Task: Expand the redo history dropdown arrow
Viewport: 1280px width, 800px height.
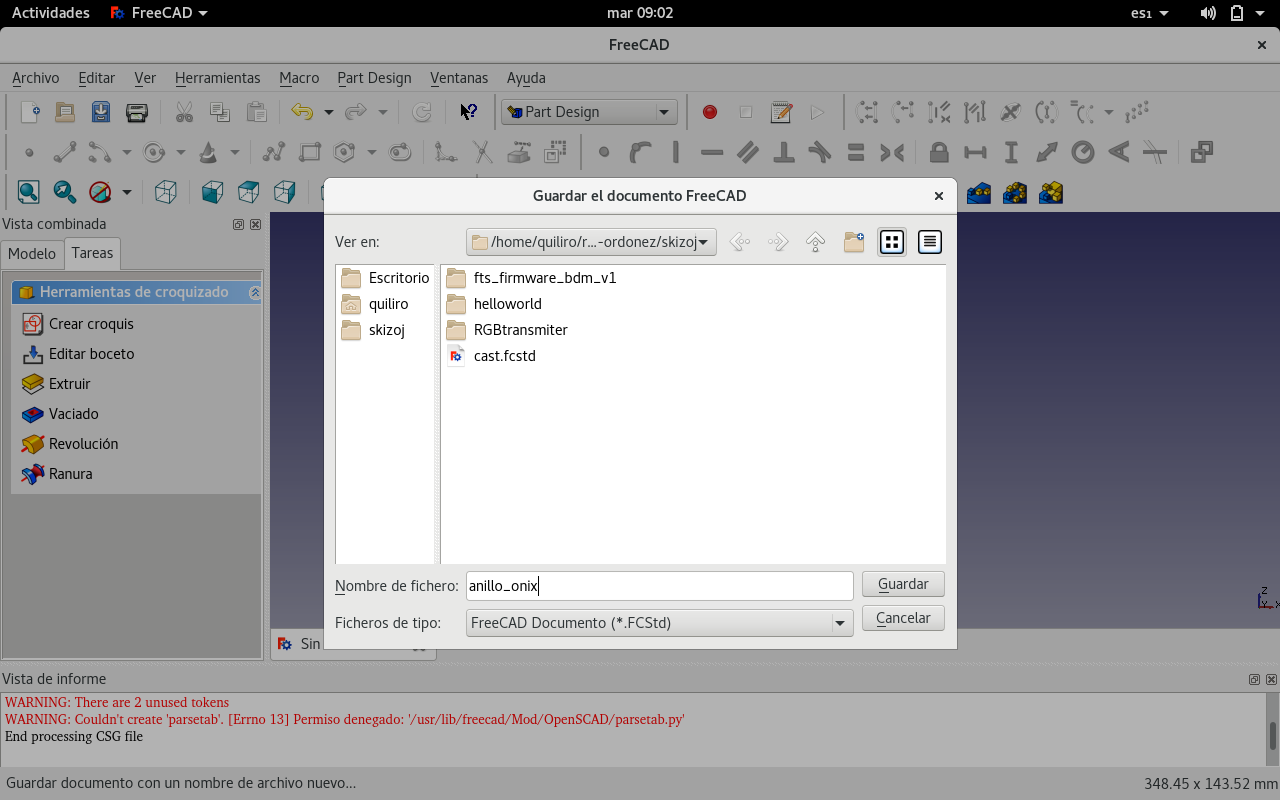Action: tap(382, 112)
